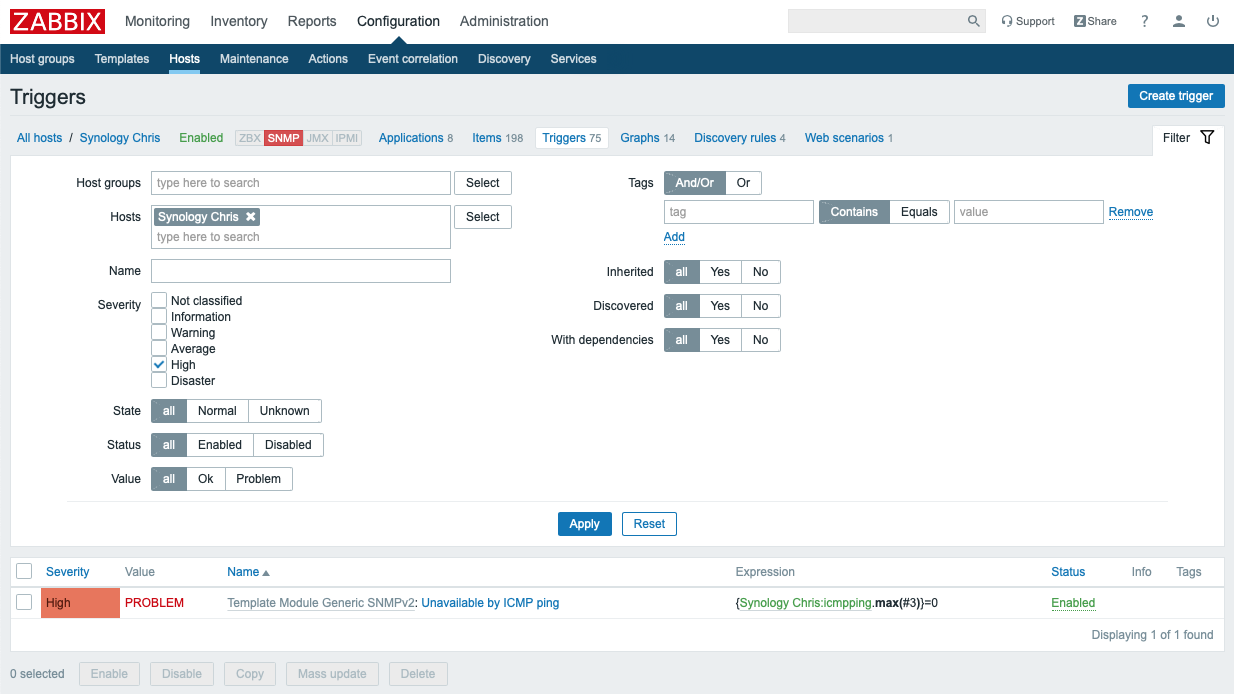Screen dimensions: 1234x694
Task: Select Or tags mode
Action: 744,183
